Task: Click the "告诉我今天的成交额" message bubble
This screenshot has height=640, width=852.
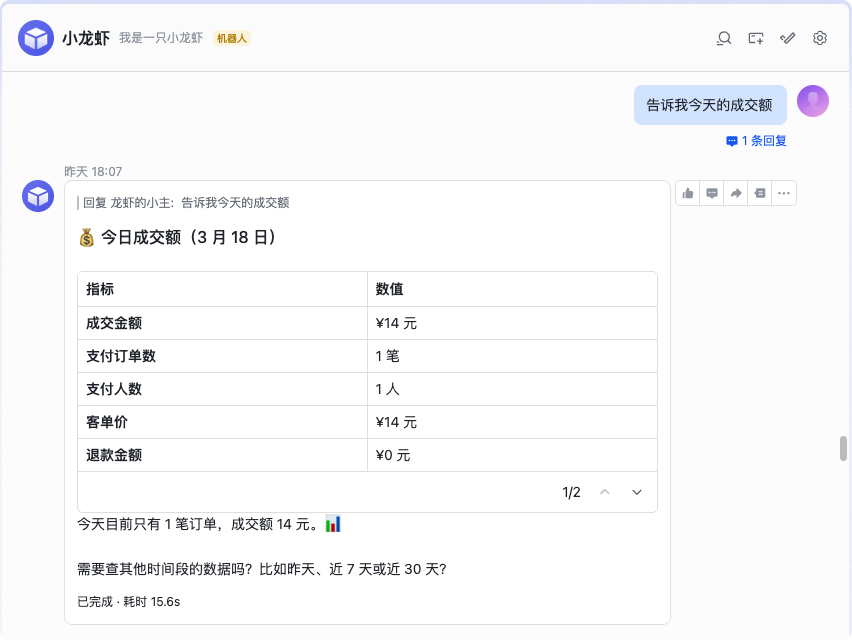Action: [710, 105]
